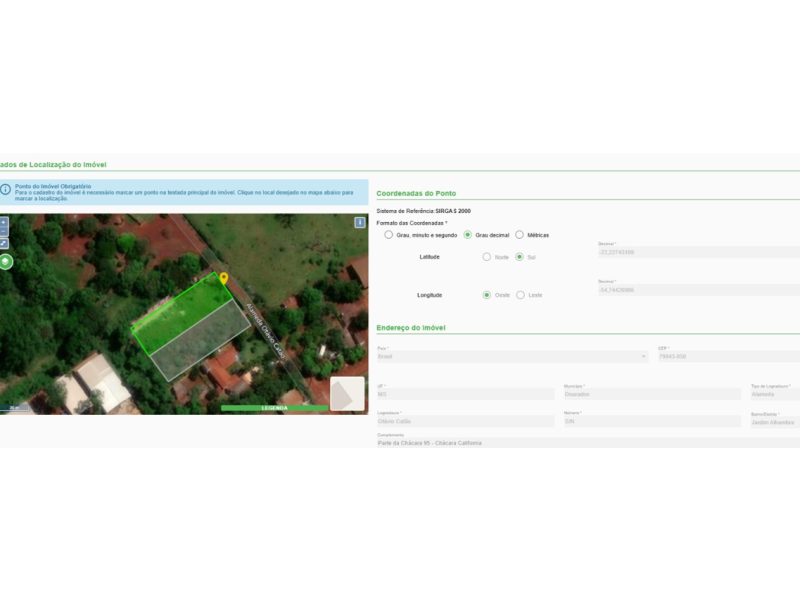This screenshot has width=800, height=600.
Task: Choose 'Norte' for latitude
Action: tap(487, 257)
